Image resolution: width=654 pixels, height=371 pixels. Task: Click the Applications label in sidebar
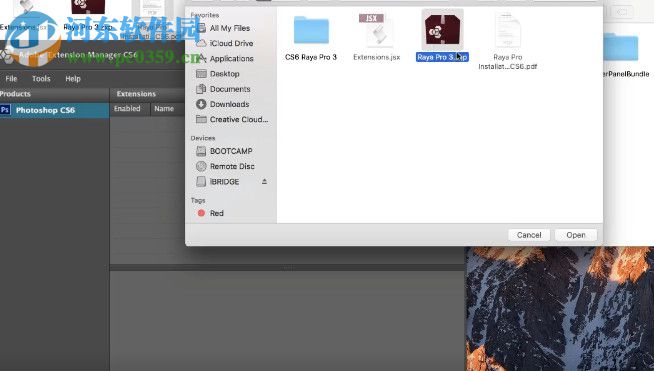click(x=231, y=58)
